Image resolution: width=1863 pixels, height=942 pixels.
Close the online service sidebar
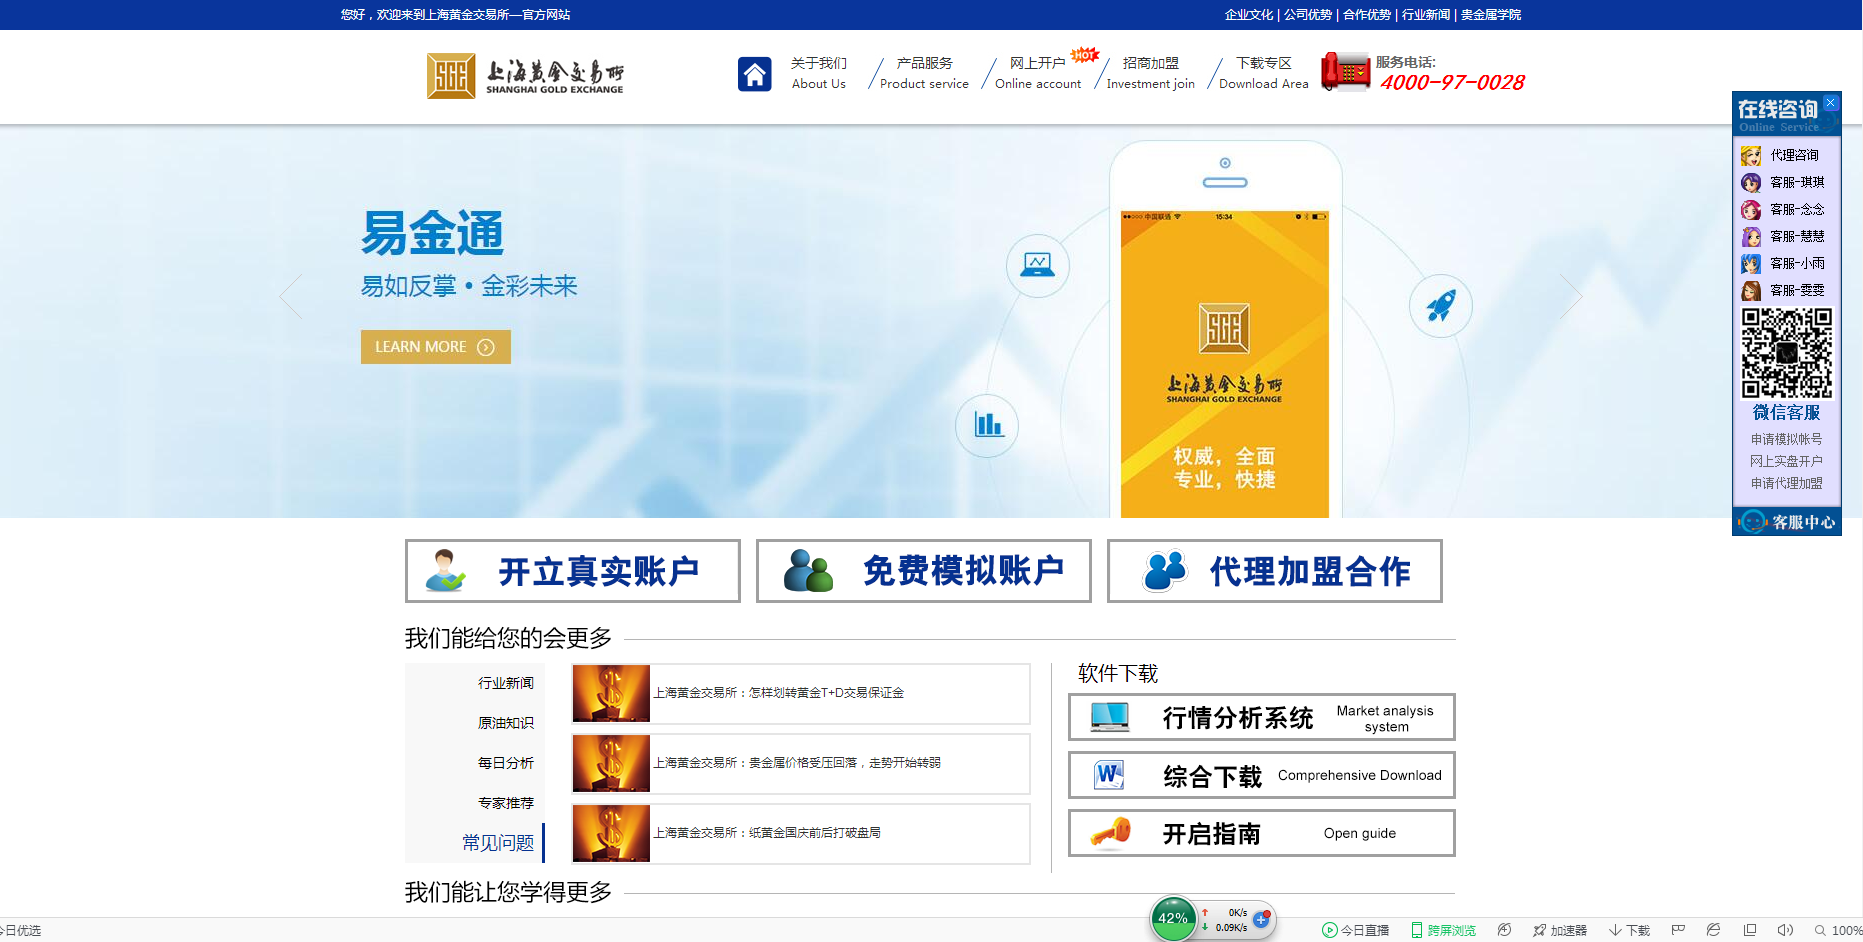coord(1830,102)
